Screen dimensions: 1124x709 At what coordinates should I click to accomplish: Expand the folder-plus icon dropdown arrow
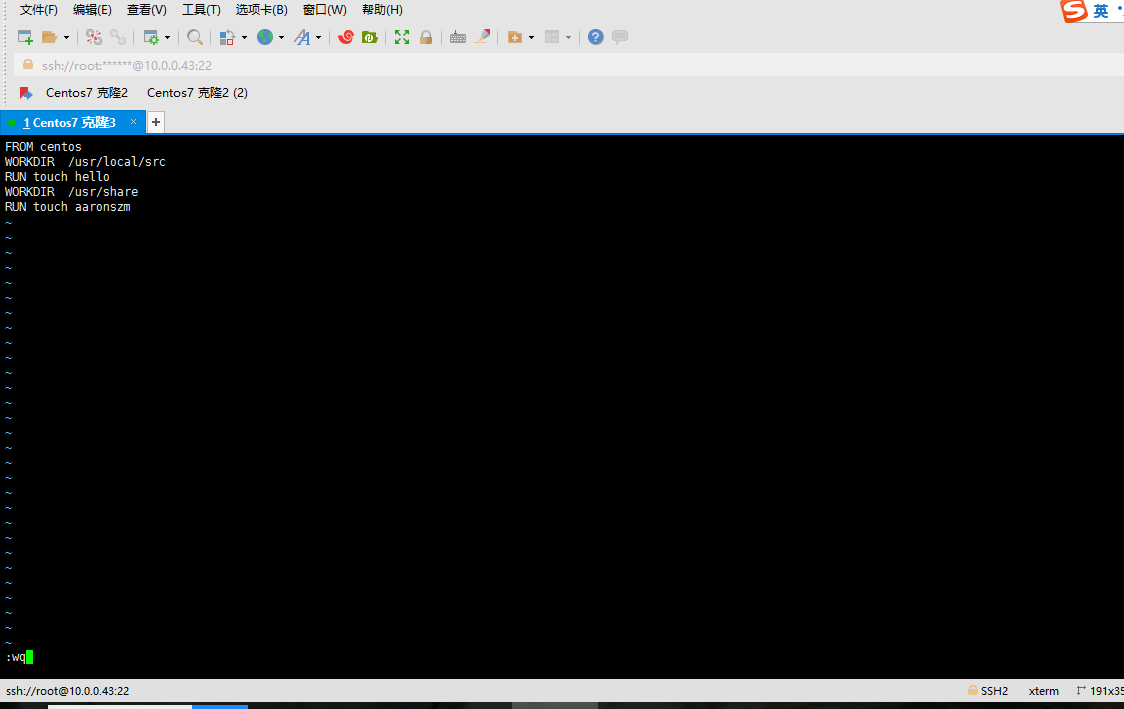[x=531, y=37]
